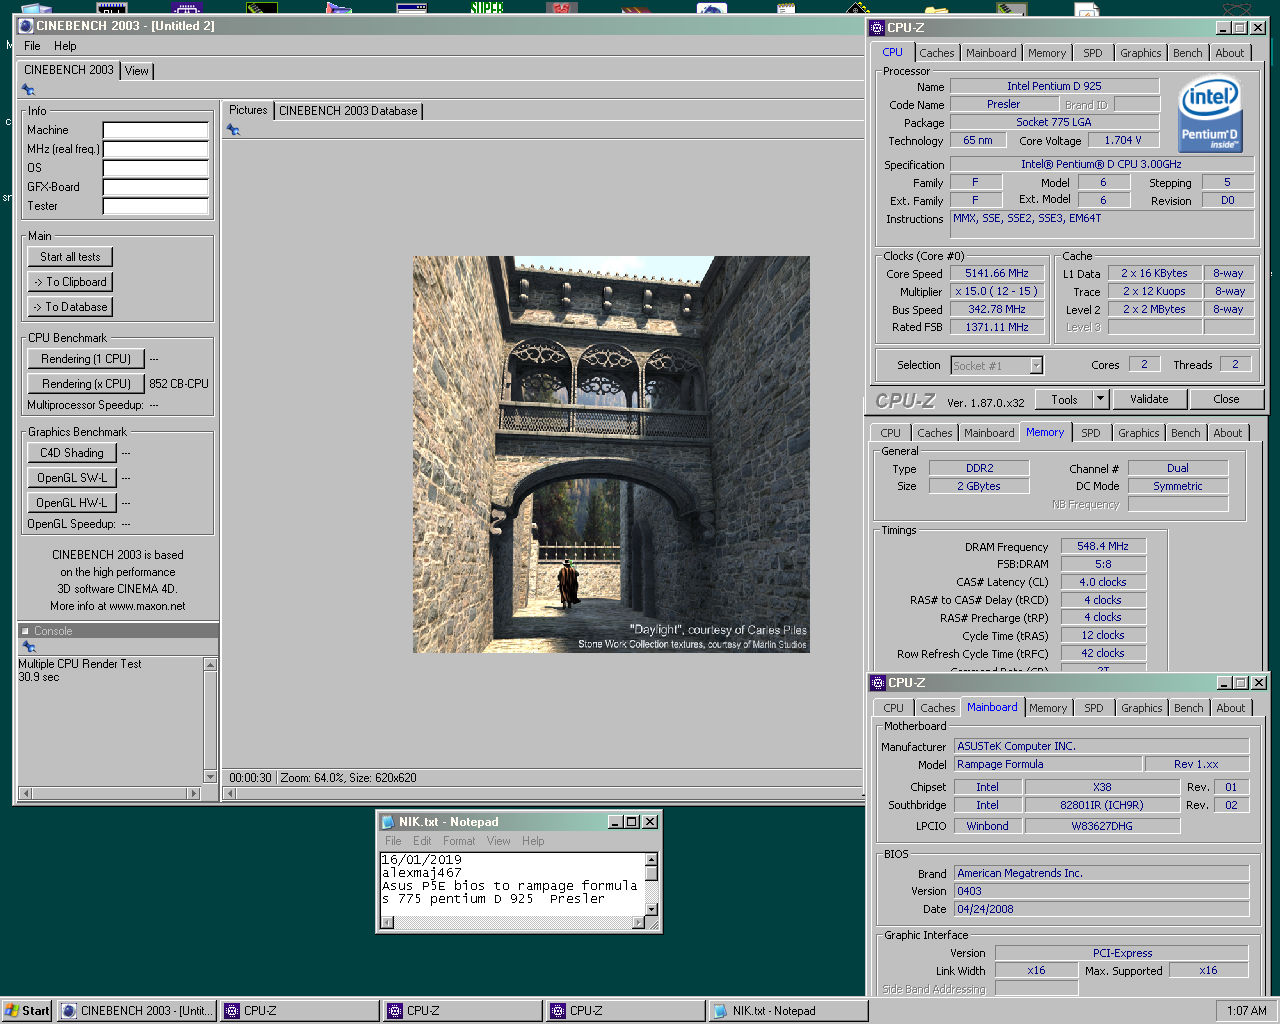Open the Tools dropdown arrow in CPU-Z

[x=1100, y=399]
